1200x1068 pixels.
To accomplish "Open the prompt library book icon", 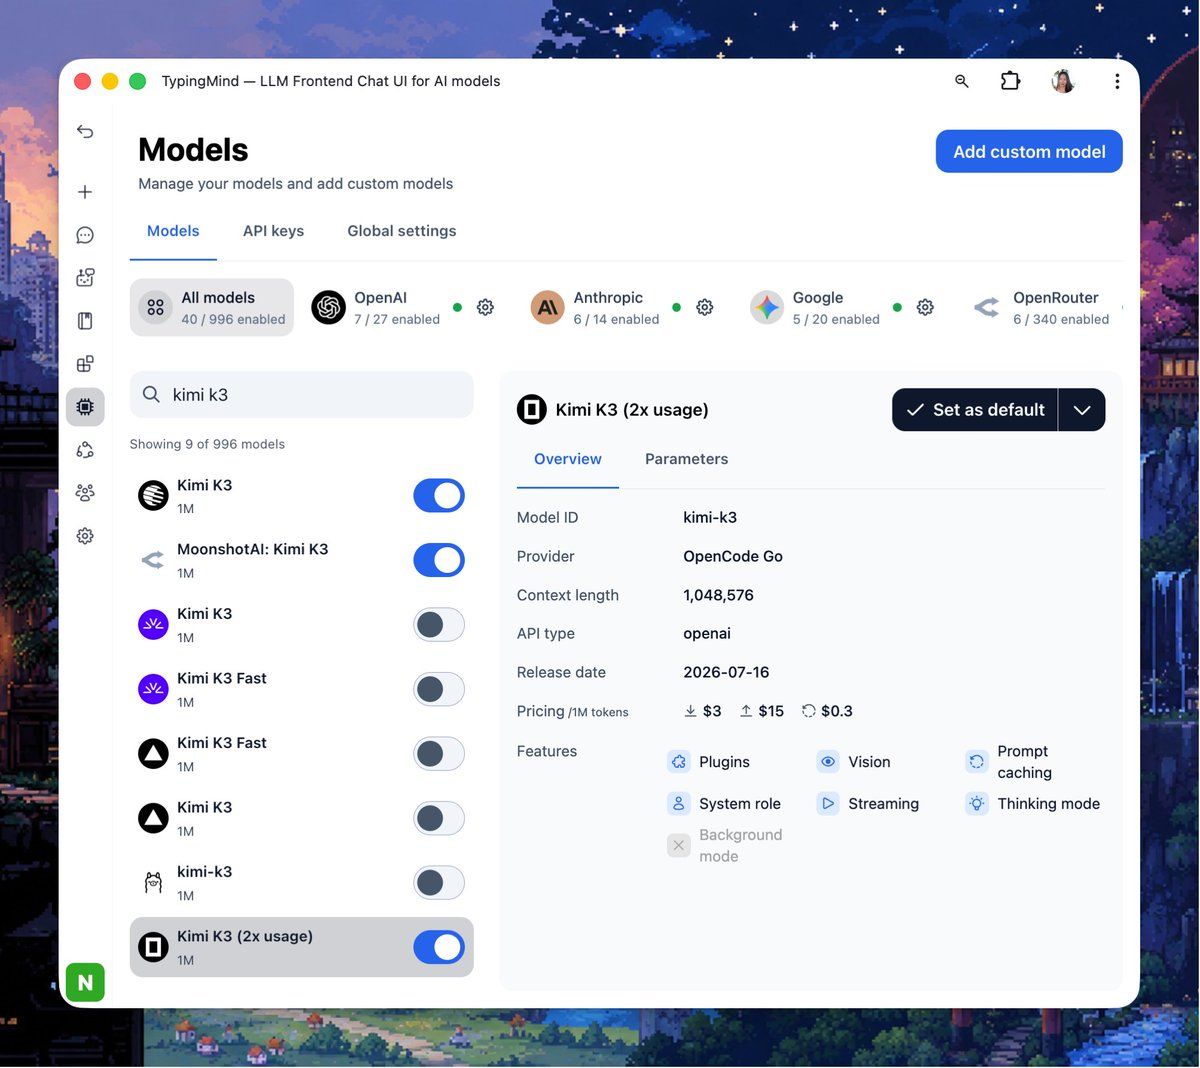I will pyautogui.click(x=85, y=321).
